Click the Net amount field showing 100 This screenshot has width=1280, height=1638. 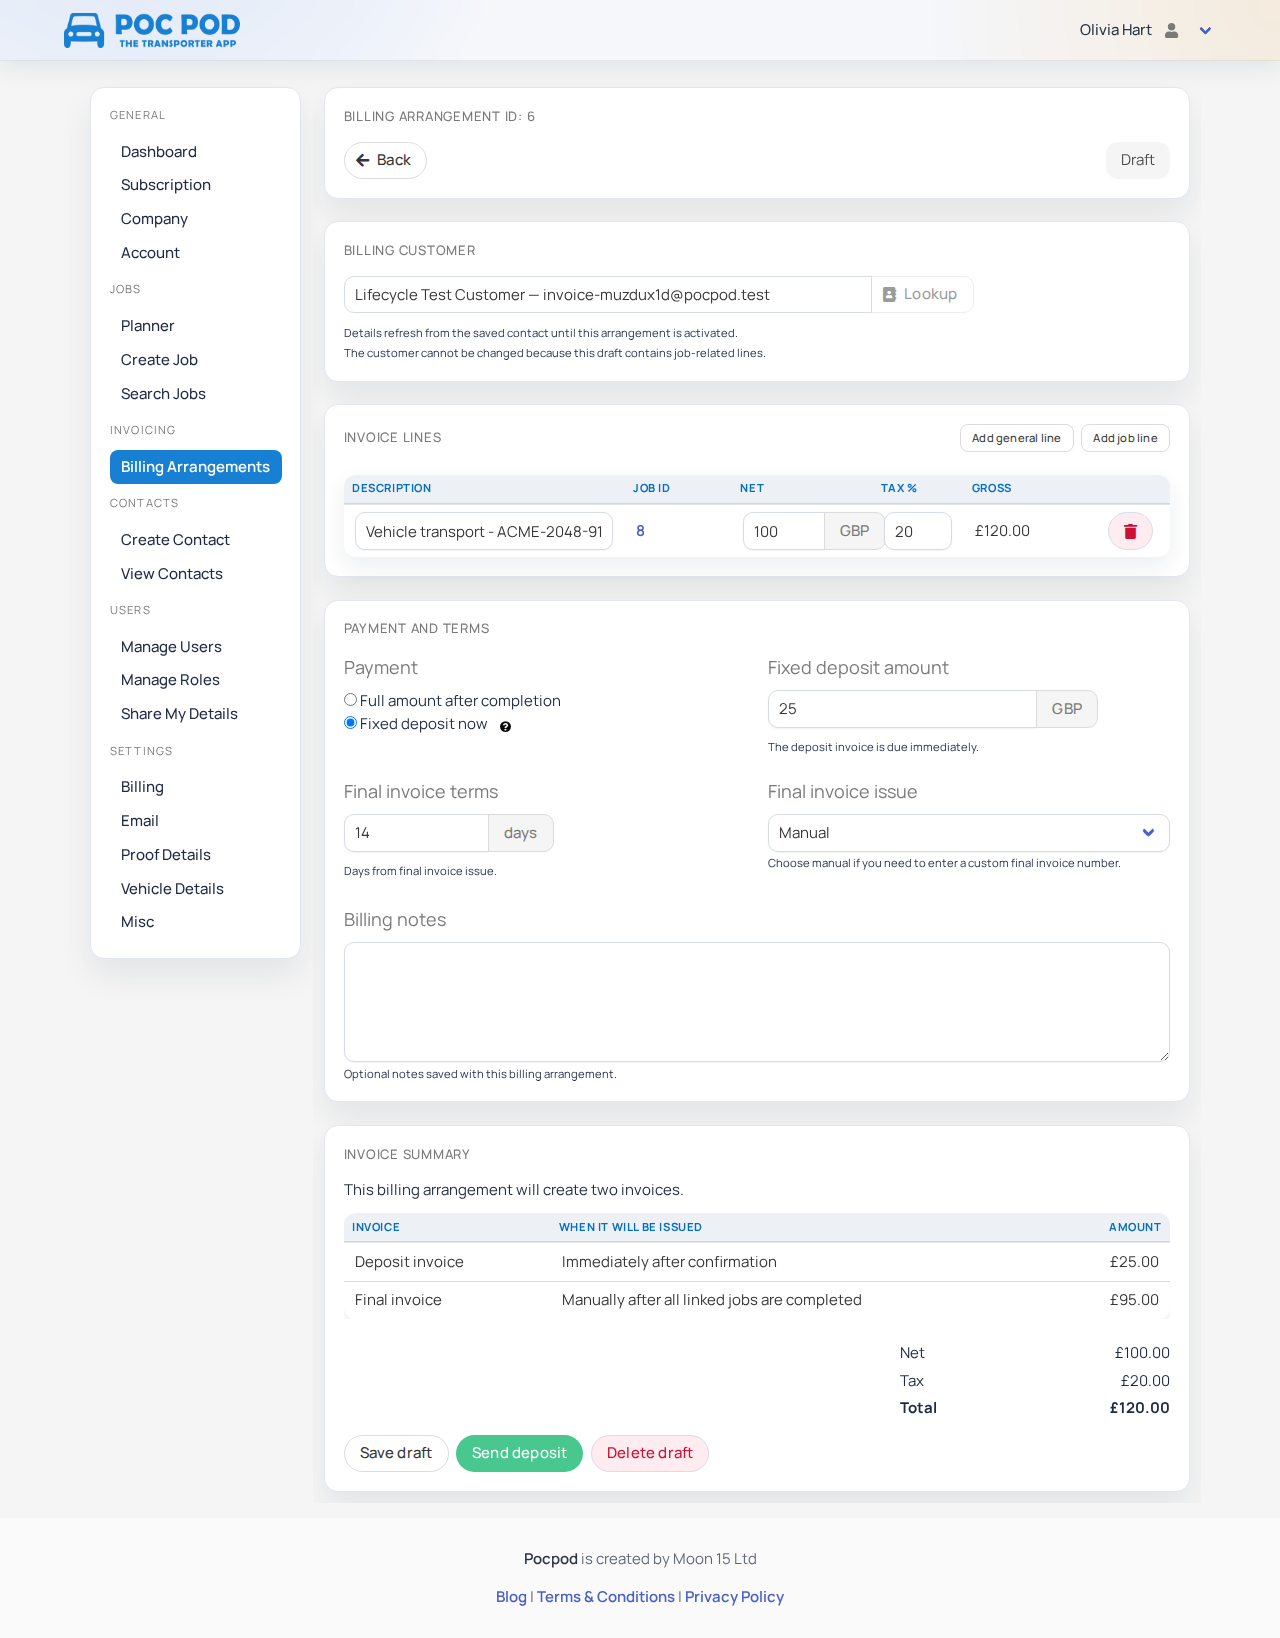pyautogui.click(x=783, y=532)
